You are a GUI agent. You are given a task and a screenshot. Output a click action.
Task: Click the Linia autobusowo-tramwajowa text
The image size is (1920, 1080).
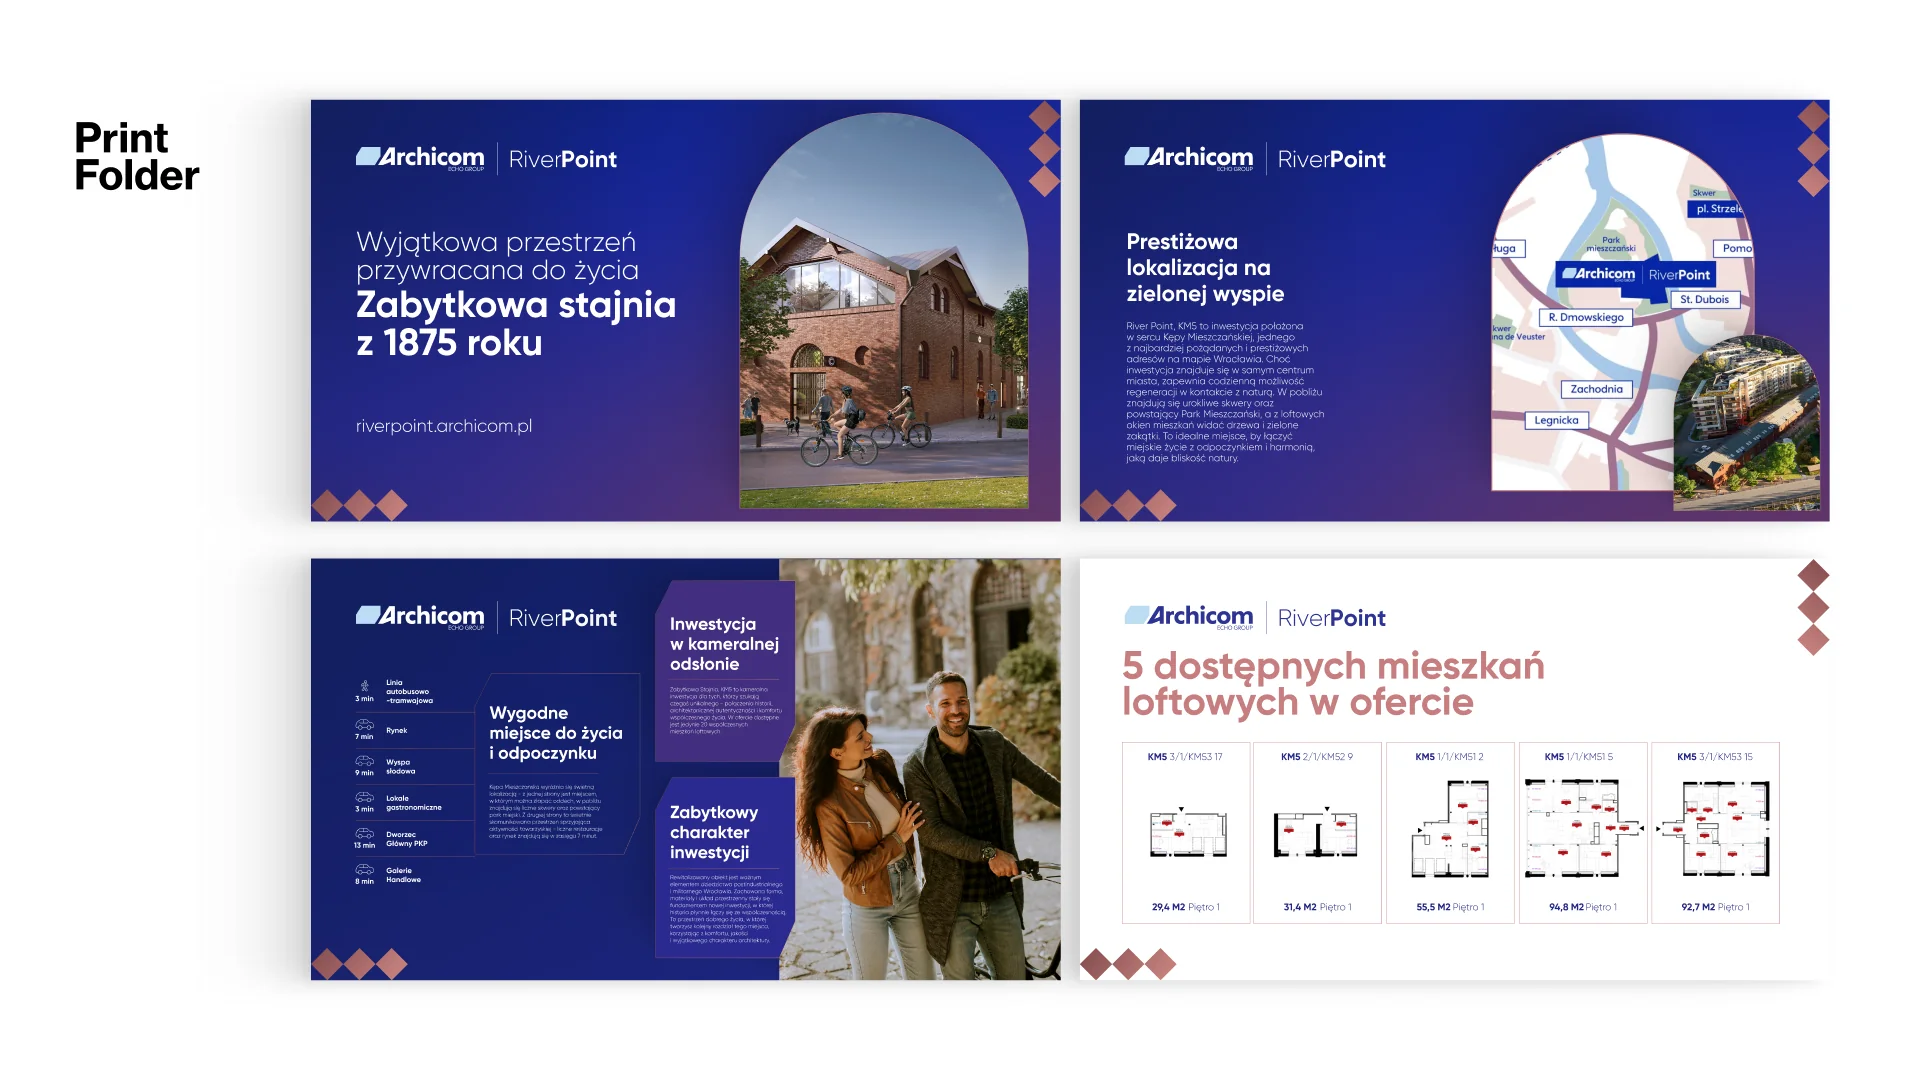[410, 692]
